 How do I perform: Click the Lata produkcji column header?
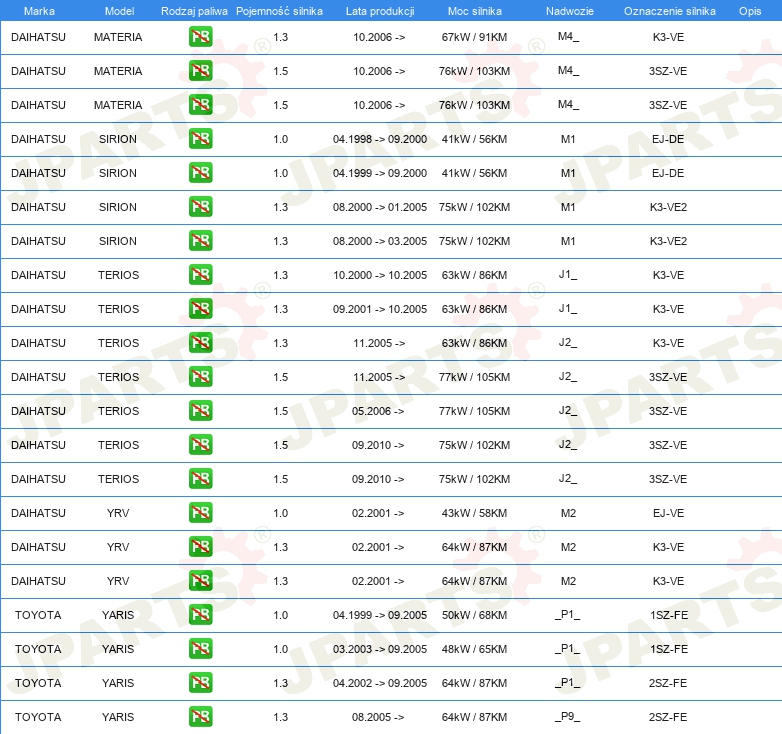click(x=379, y=11)
